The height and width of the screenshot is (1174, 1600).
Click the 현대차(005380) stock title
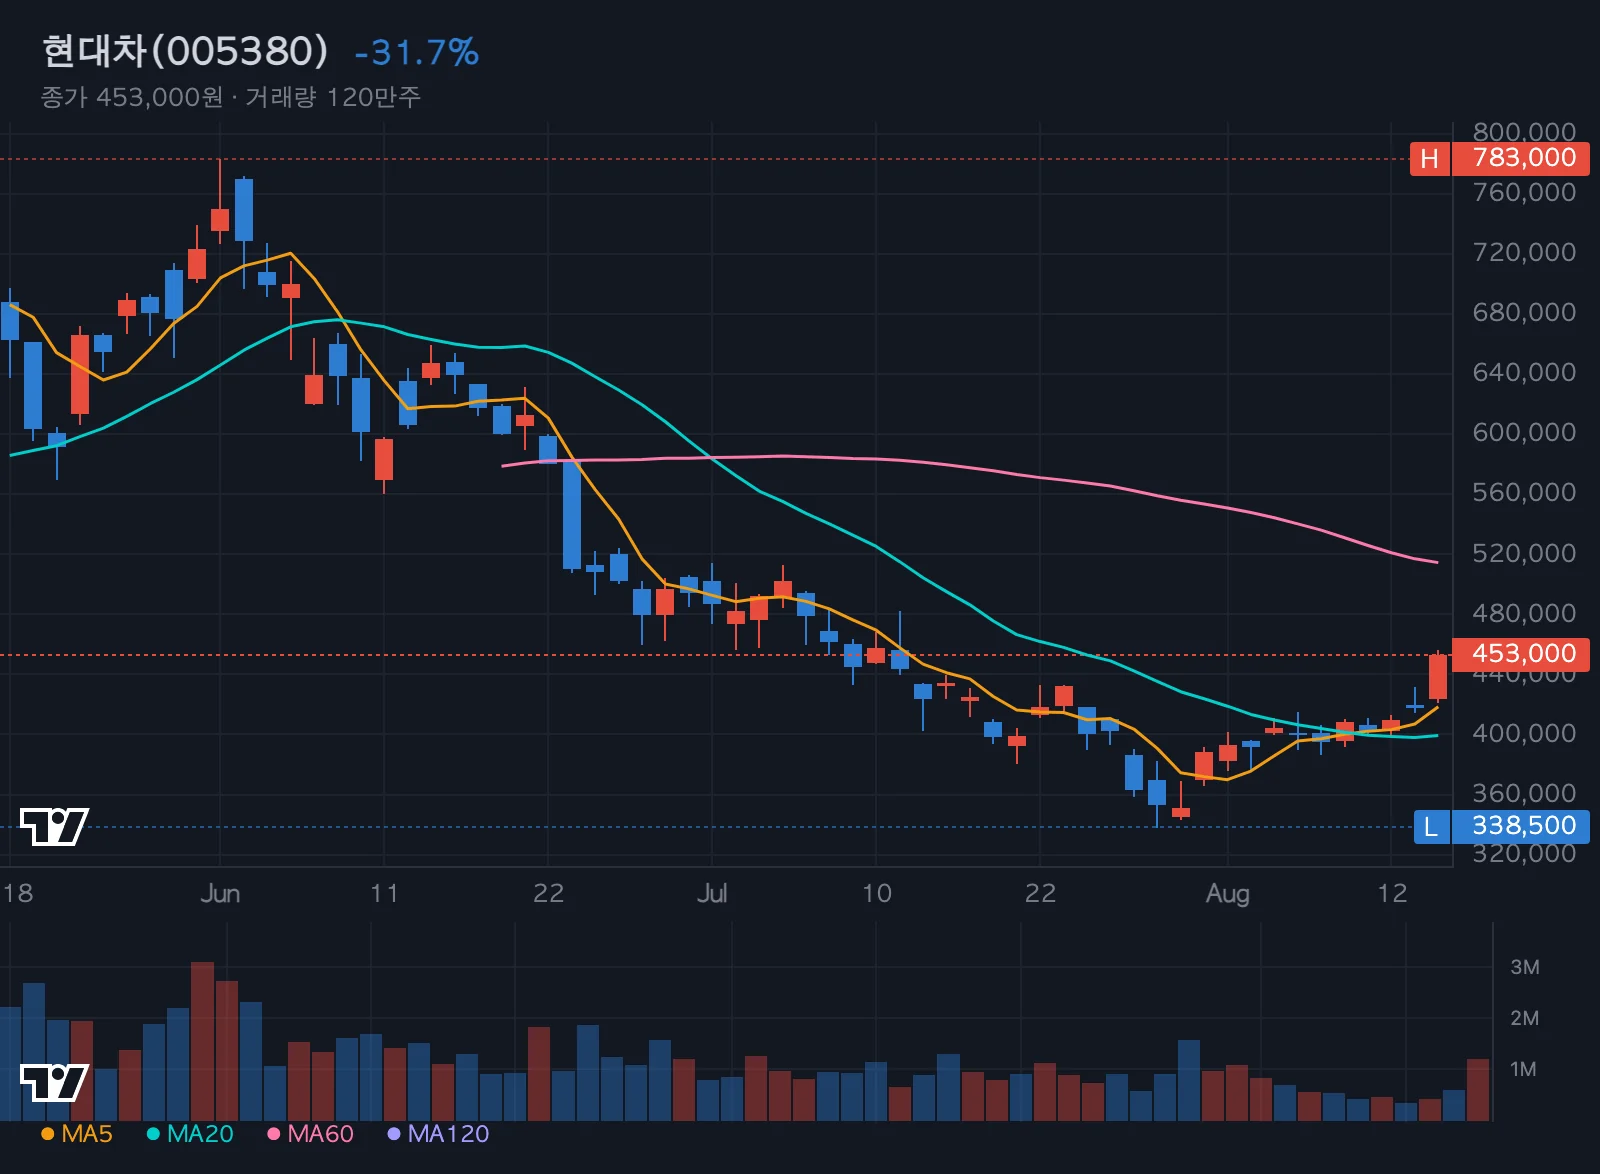coord(185,51)
